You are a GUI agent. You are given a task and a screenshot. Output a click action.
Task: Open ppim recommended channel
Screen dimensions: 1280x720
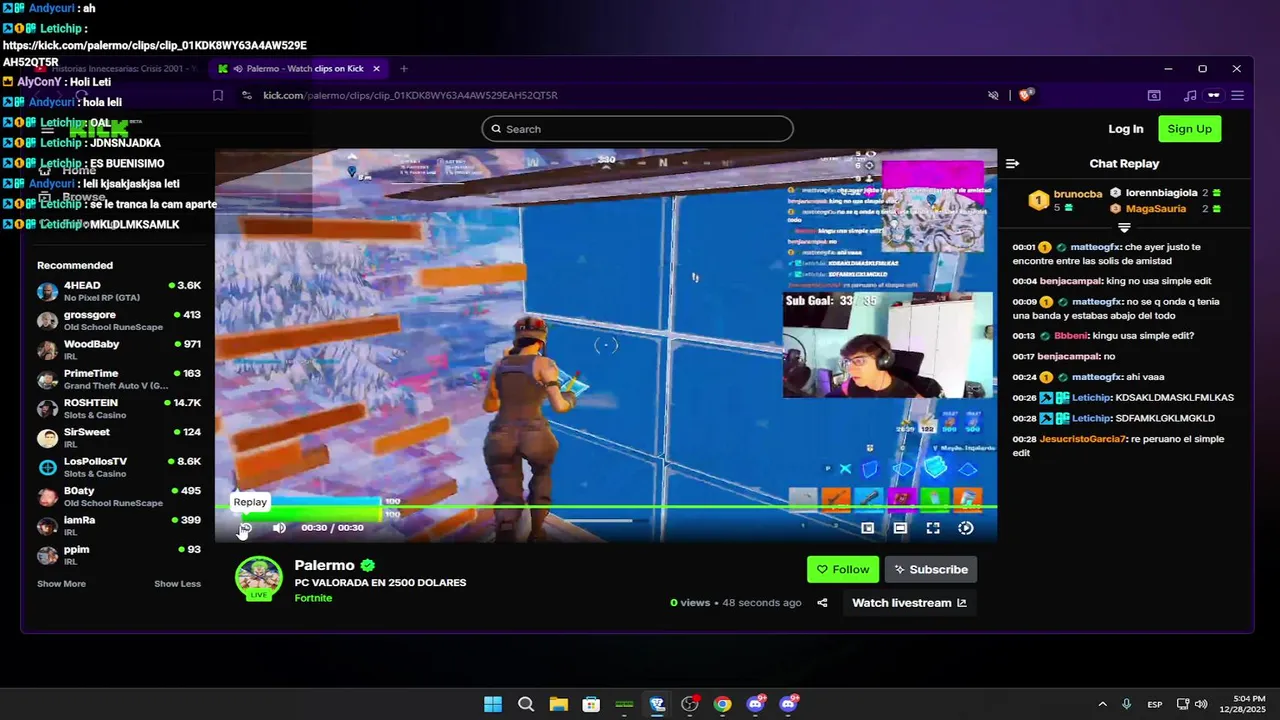[119, 555]
